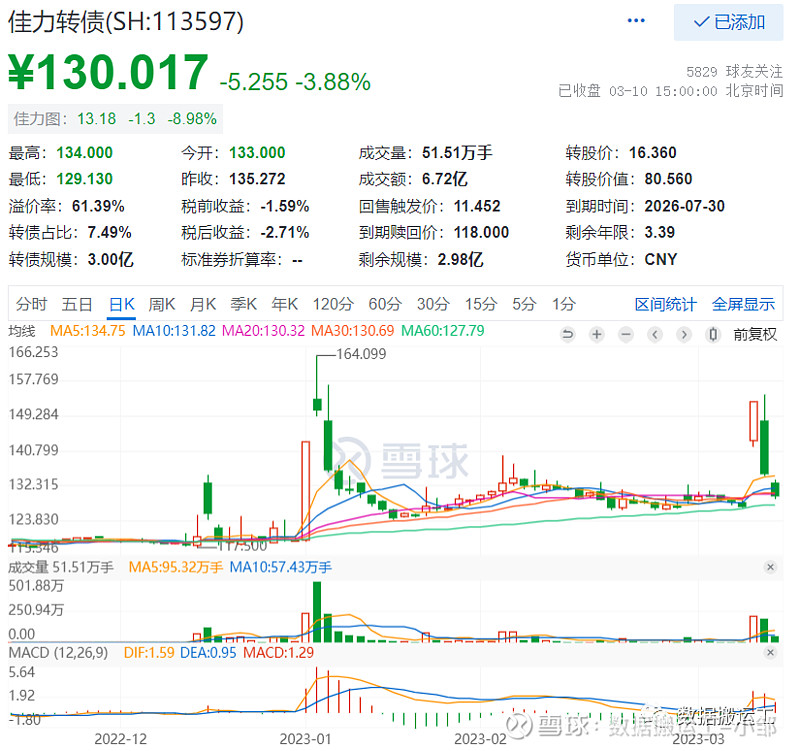Click the 回售触发价 11.452 value
This screenshot has height=751, width=800.
(477, 206)
